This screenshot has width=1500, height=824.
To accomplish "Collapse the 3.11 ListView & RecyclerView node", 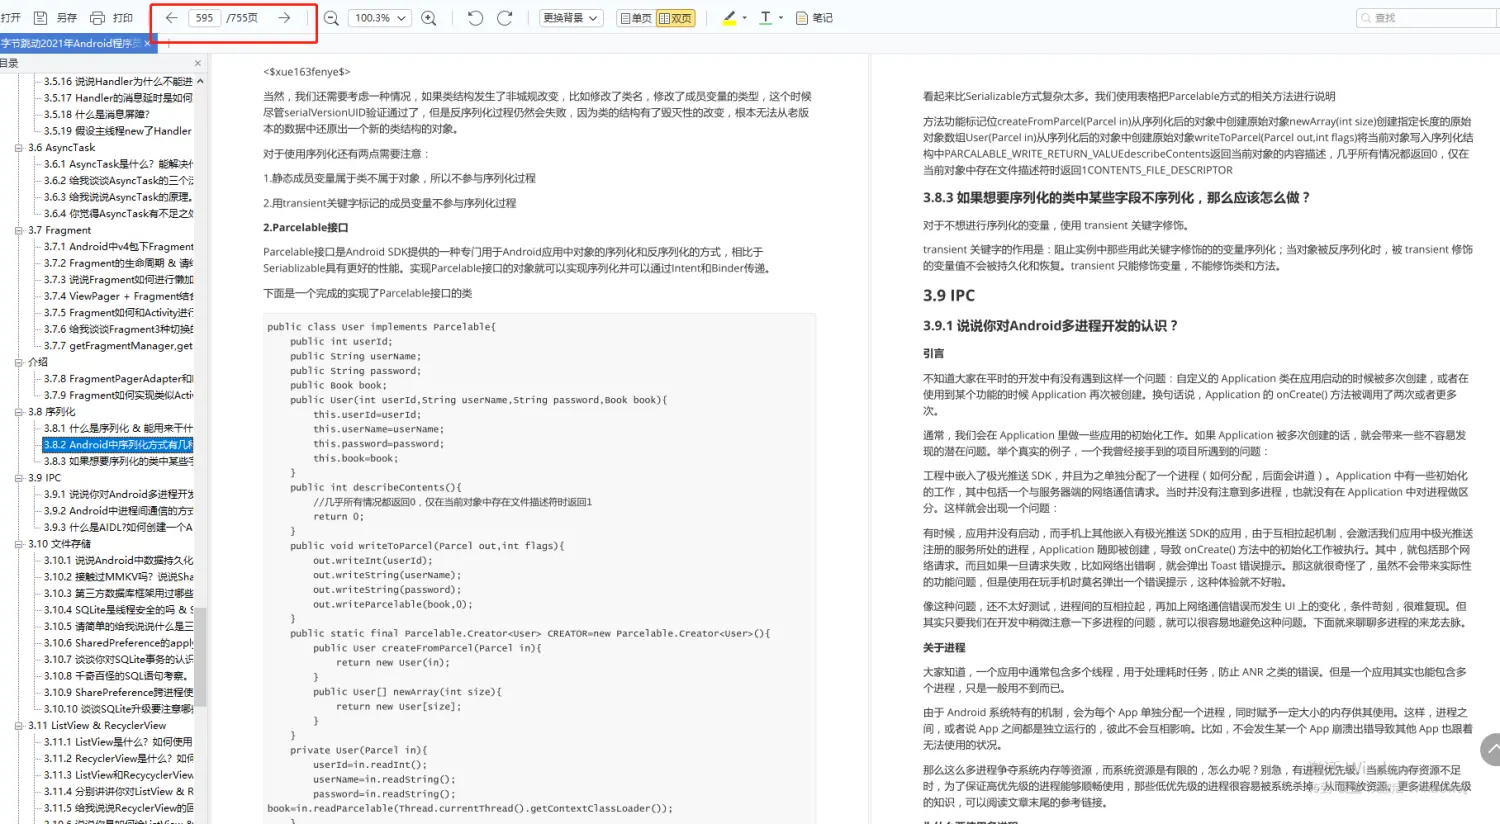I will (19, 725).
